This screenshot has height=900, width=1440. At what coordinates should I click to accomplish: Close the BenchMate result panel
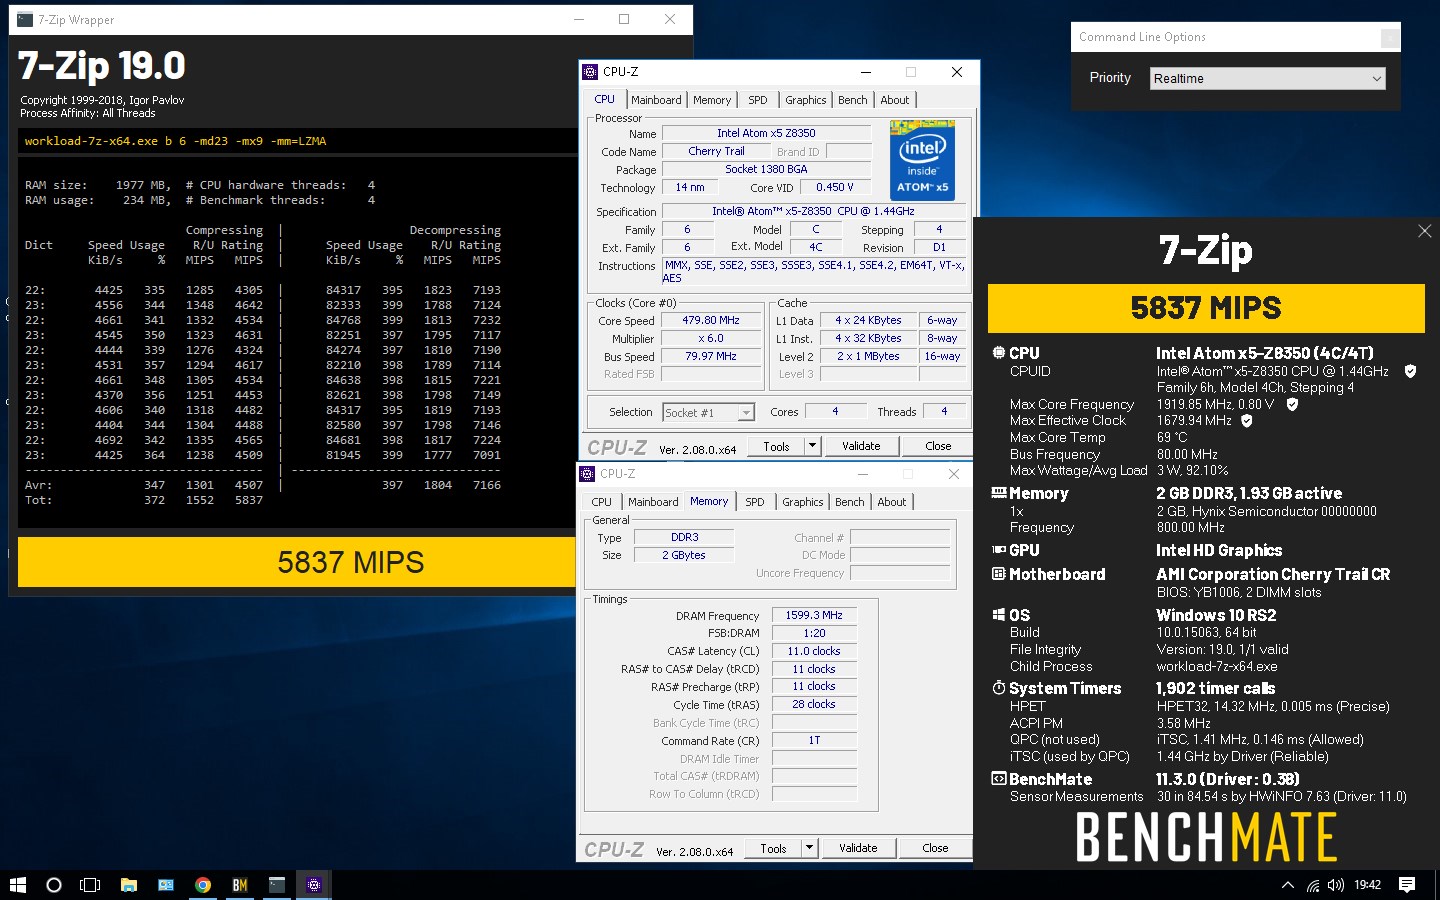point(1425,231)
